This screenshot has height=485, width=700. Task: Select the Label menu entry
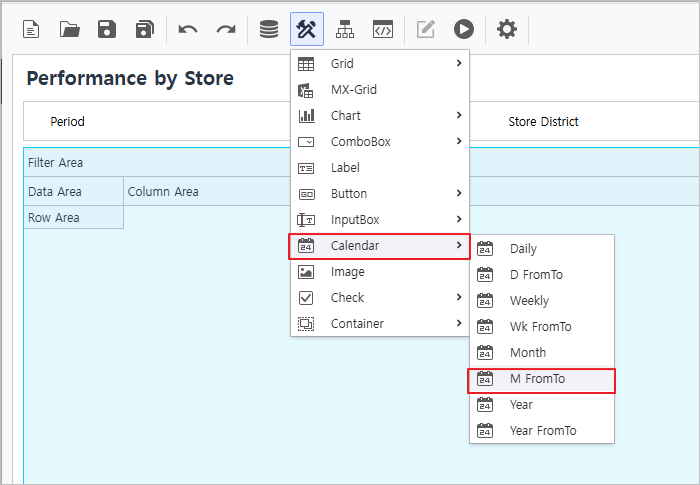pos(380,168)
